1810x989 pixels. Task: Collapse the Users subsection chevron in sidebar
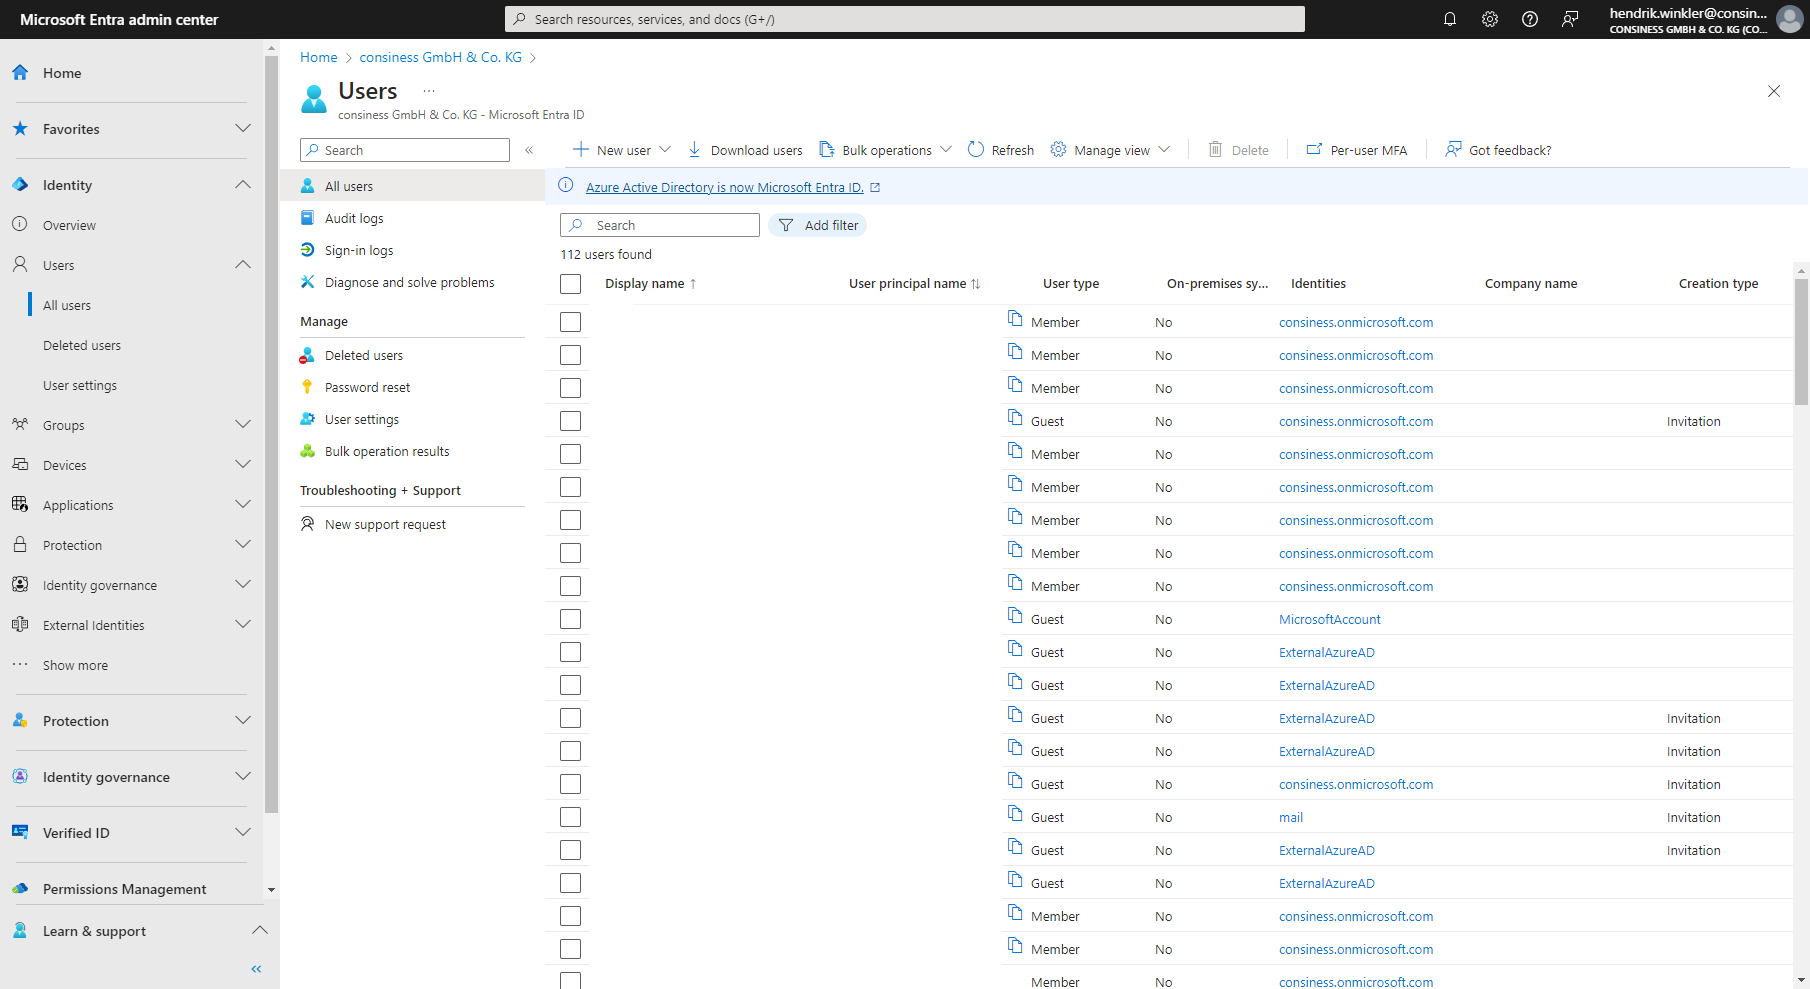click(x=243, y=264)
